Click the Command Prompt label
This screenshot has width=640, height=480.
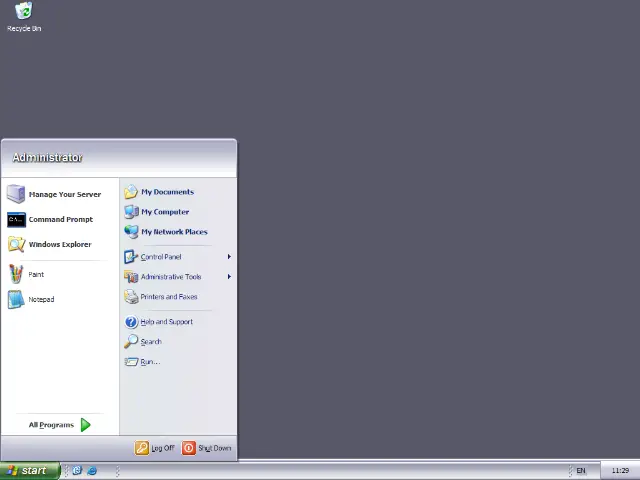61,219
